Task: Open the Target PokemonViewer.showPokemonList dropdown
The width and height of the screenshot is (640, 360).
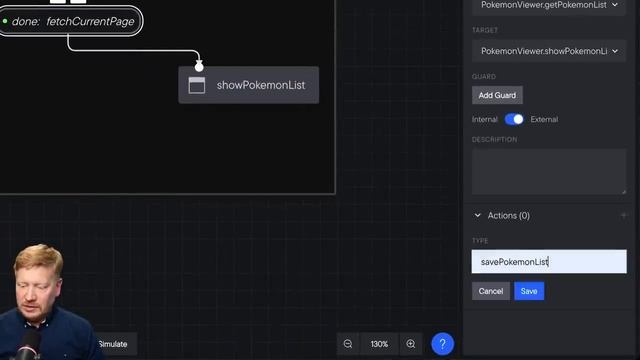Action: 549,51
